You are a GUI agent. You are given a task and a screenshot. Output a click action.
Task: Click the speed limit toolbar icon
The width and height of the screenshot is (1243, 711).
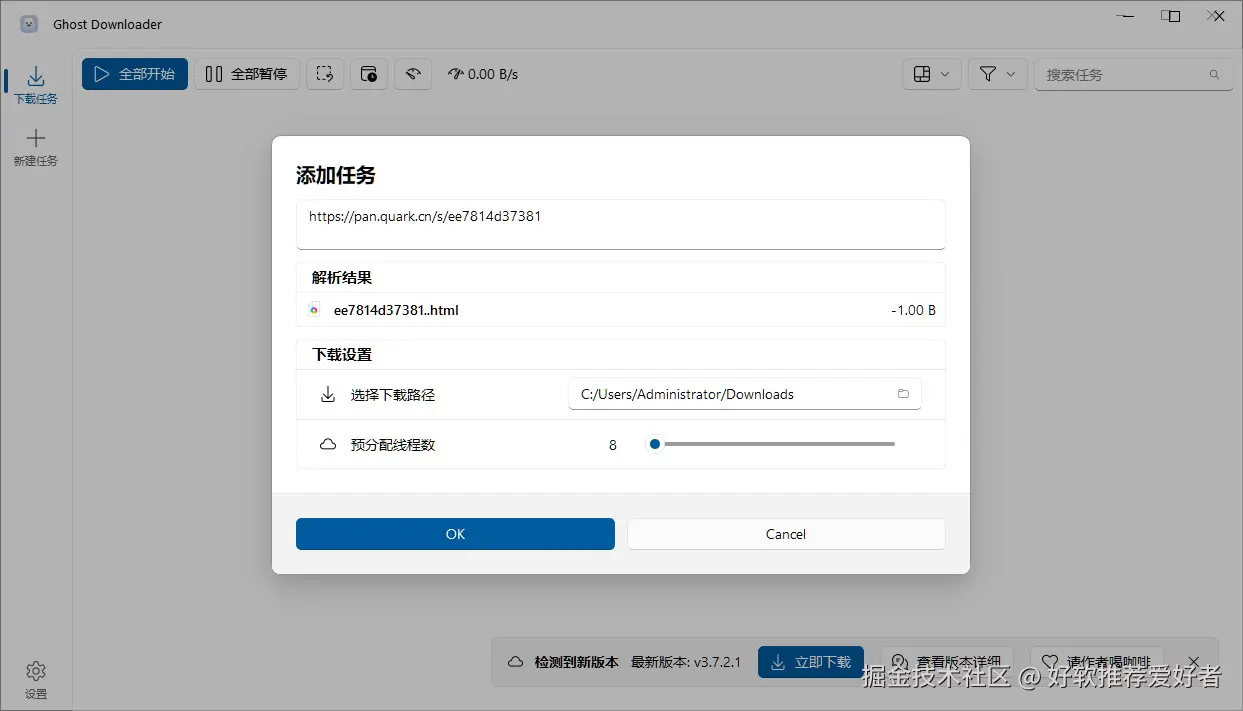coord(413,74)
